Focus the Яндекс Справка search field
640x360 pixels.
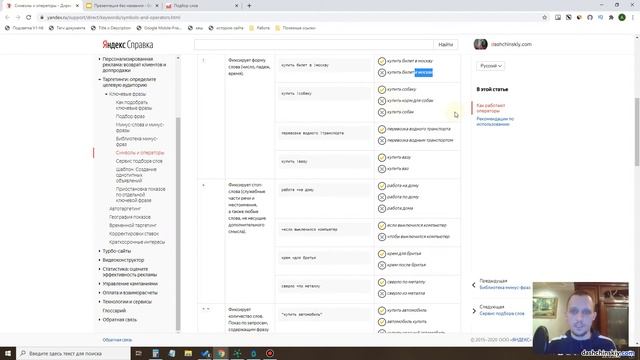[314, 44]
